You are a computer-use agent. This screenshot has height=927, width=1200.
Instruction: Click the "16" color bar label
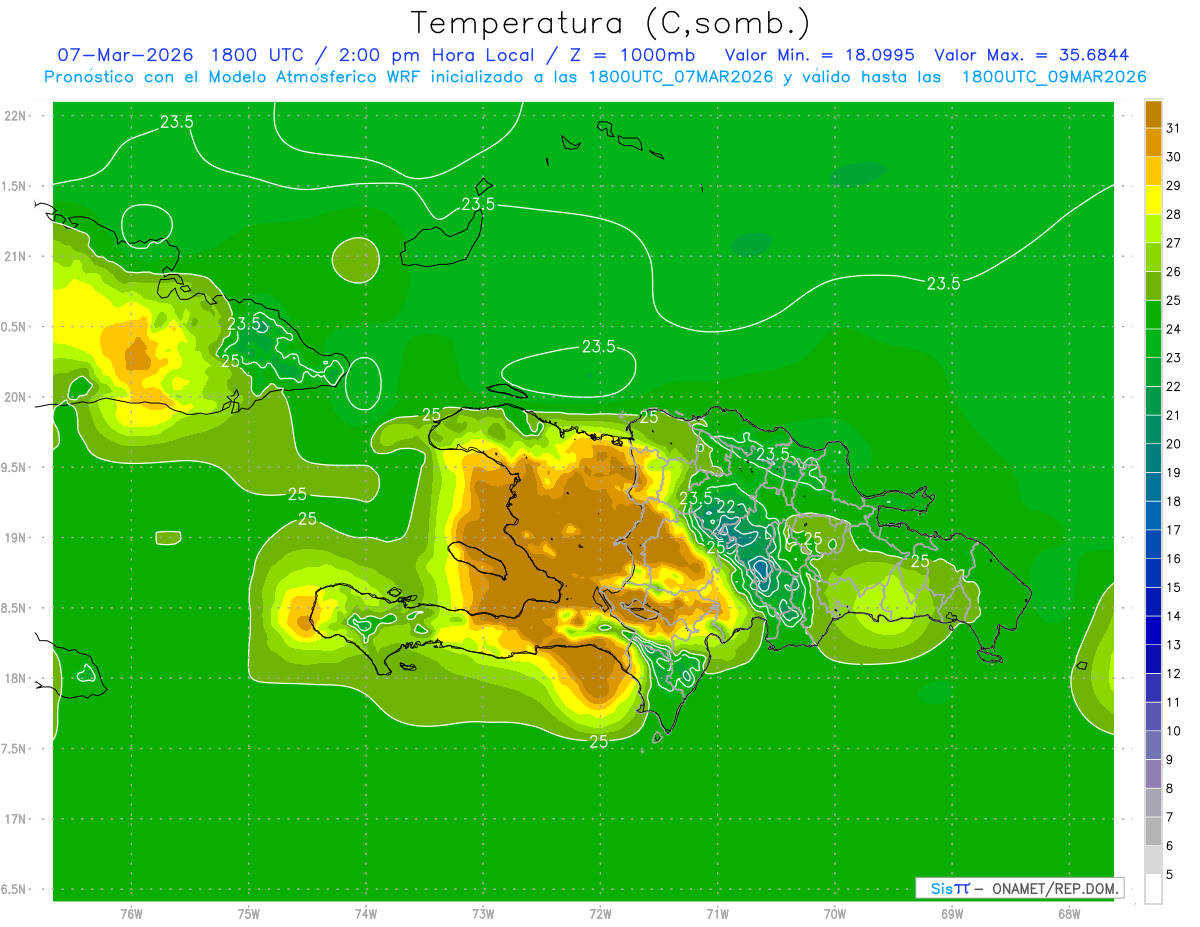[1174, 559]
